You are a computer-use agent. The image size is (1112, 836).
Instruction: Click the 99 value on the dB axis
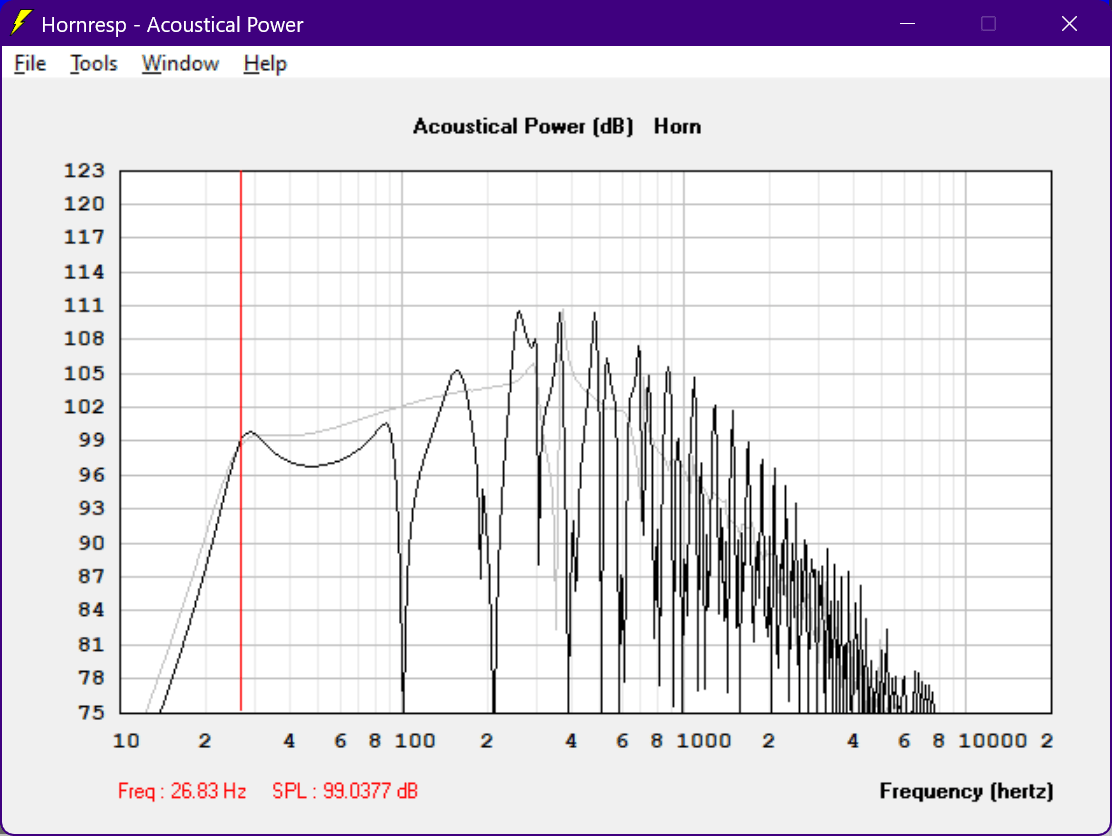[91, 440]
